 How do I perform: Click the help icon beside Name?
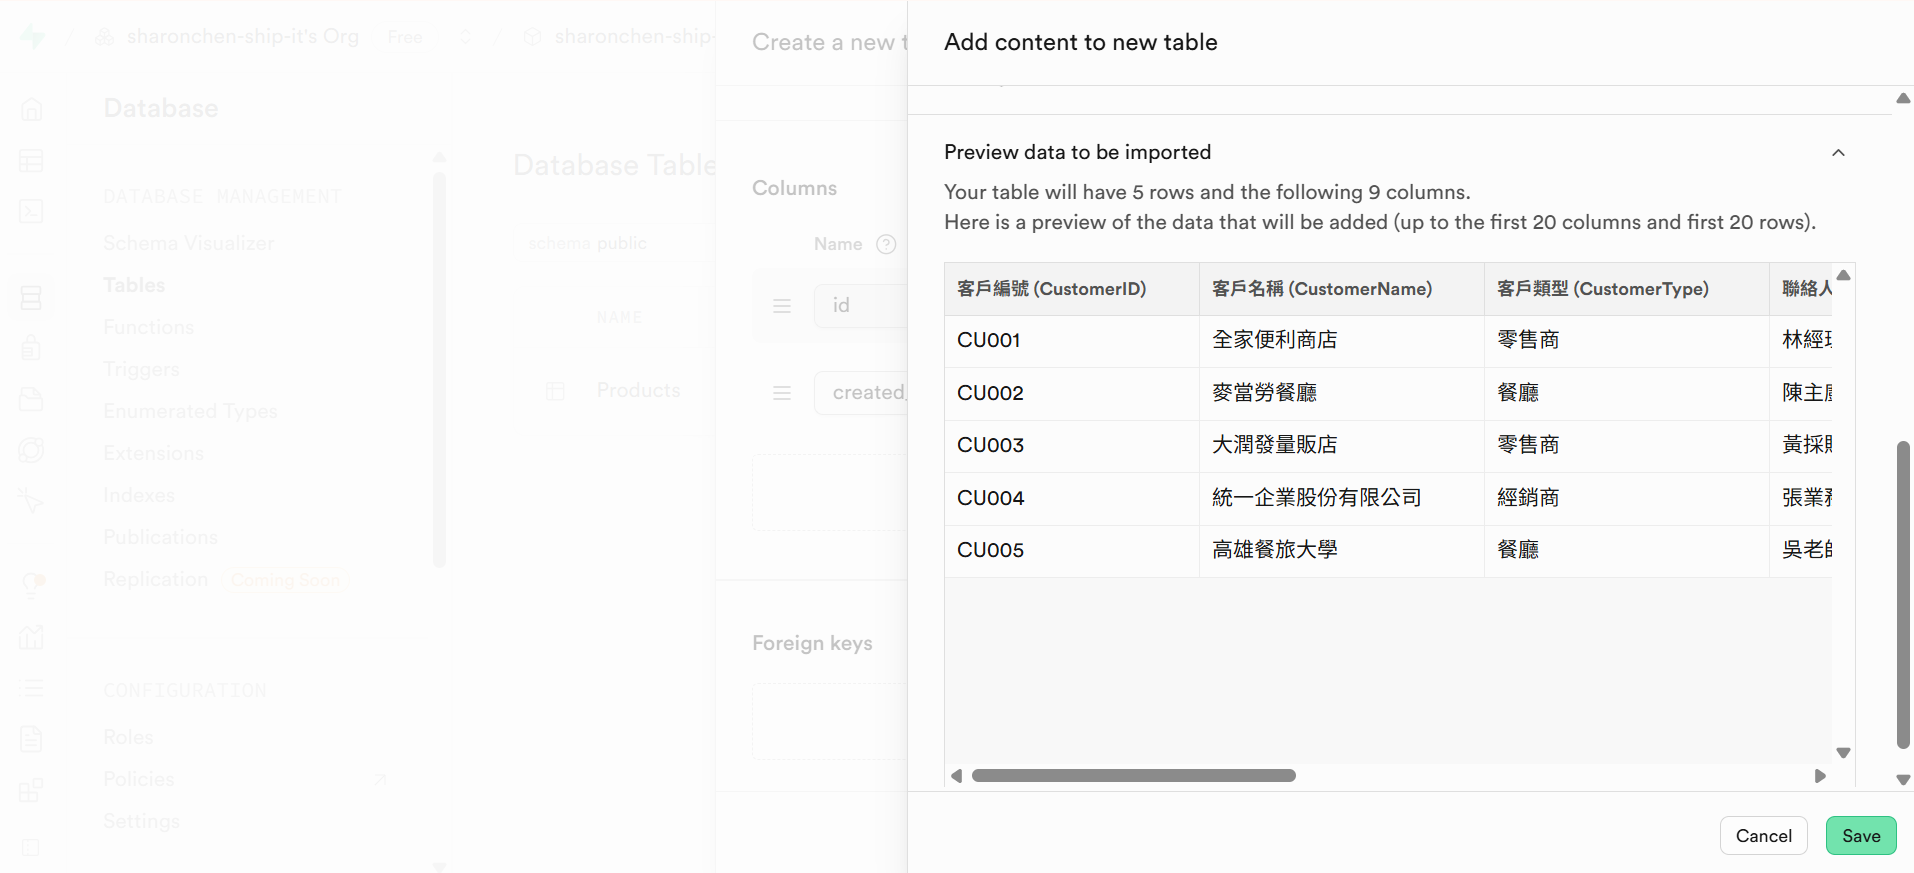[886, 244]
